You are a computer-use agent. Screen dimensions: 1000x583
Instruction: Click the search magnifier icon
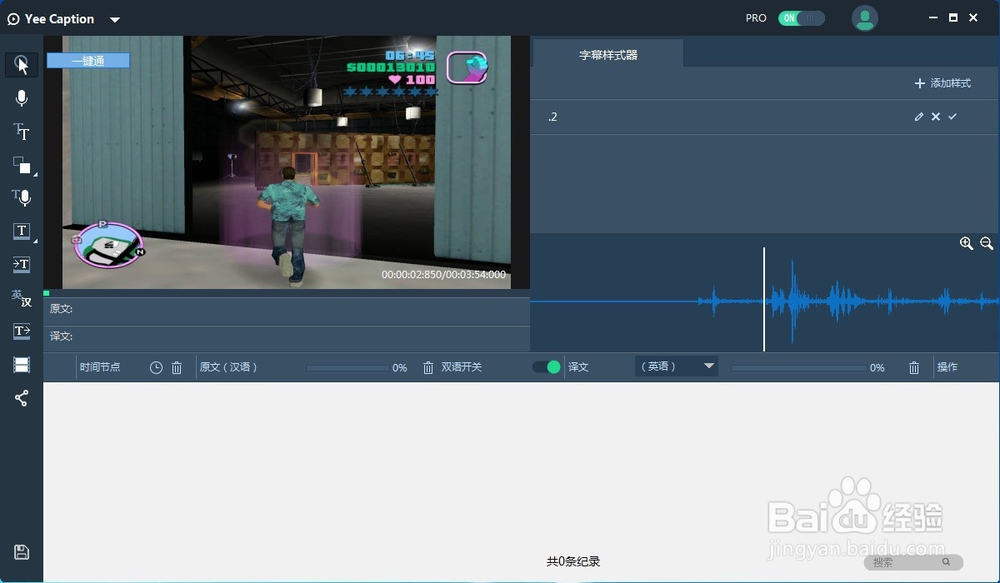(x=946, y=562)
